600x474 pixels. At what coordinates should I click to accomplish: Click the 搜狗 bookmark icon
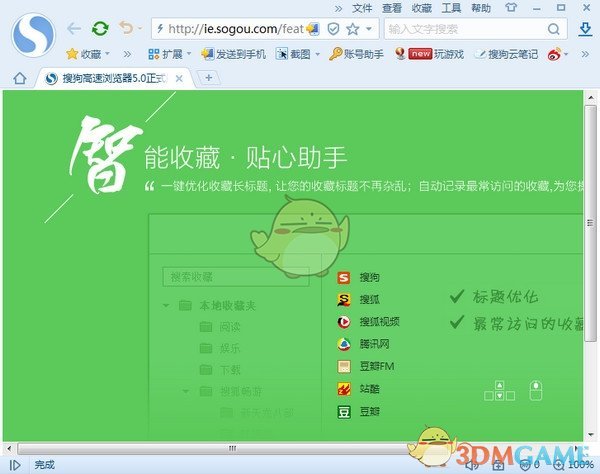coord(344,277)
